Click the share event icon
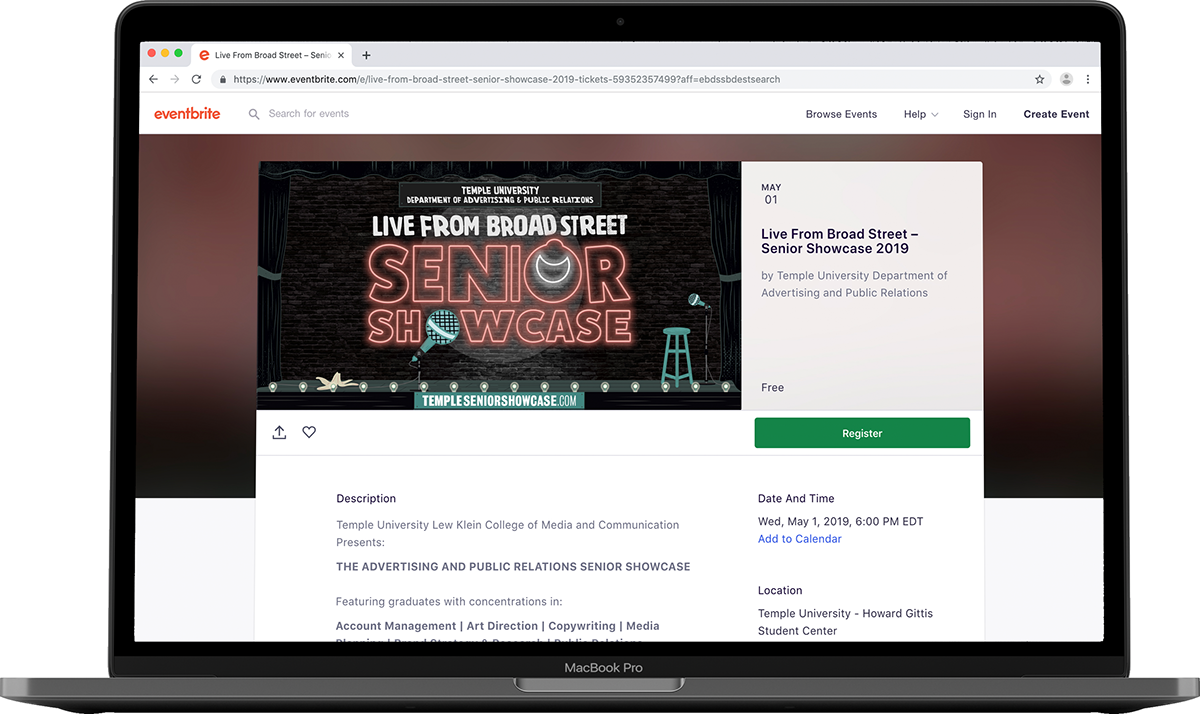 [279, 432]
